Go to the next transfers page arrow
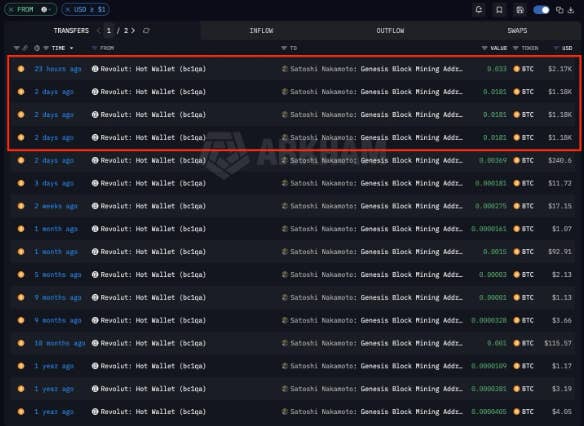 point(133,31)
